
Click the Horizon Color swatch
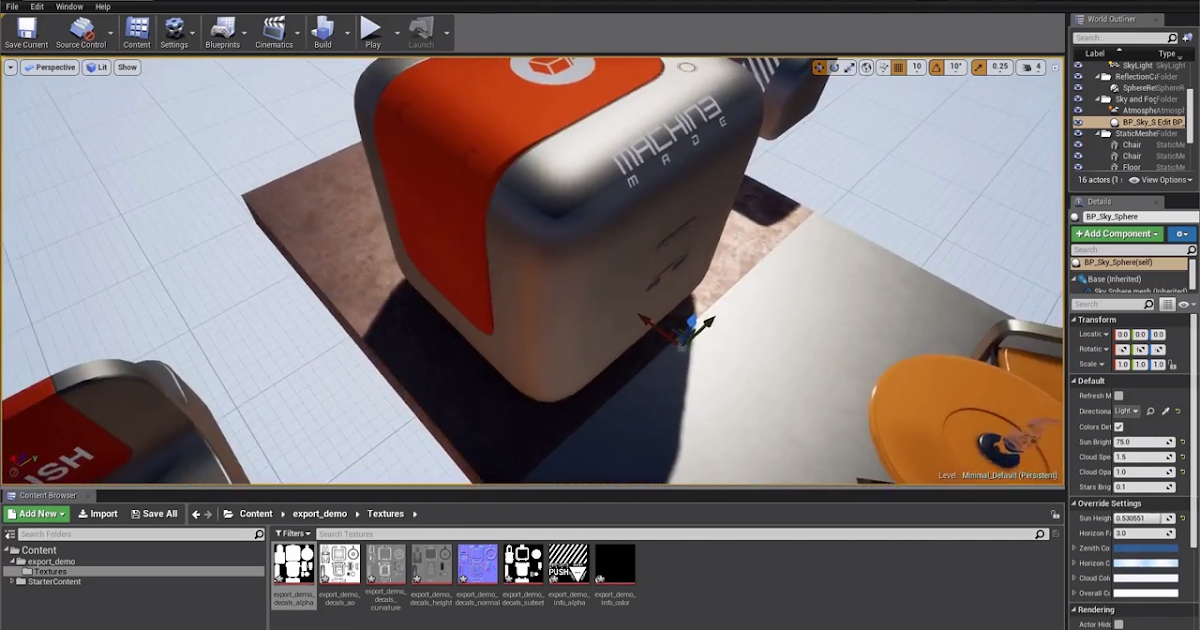[x=1146, y=563]
